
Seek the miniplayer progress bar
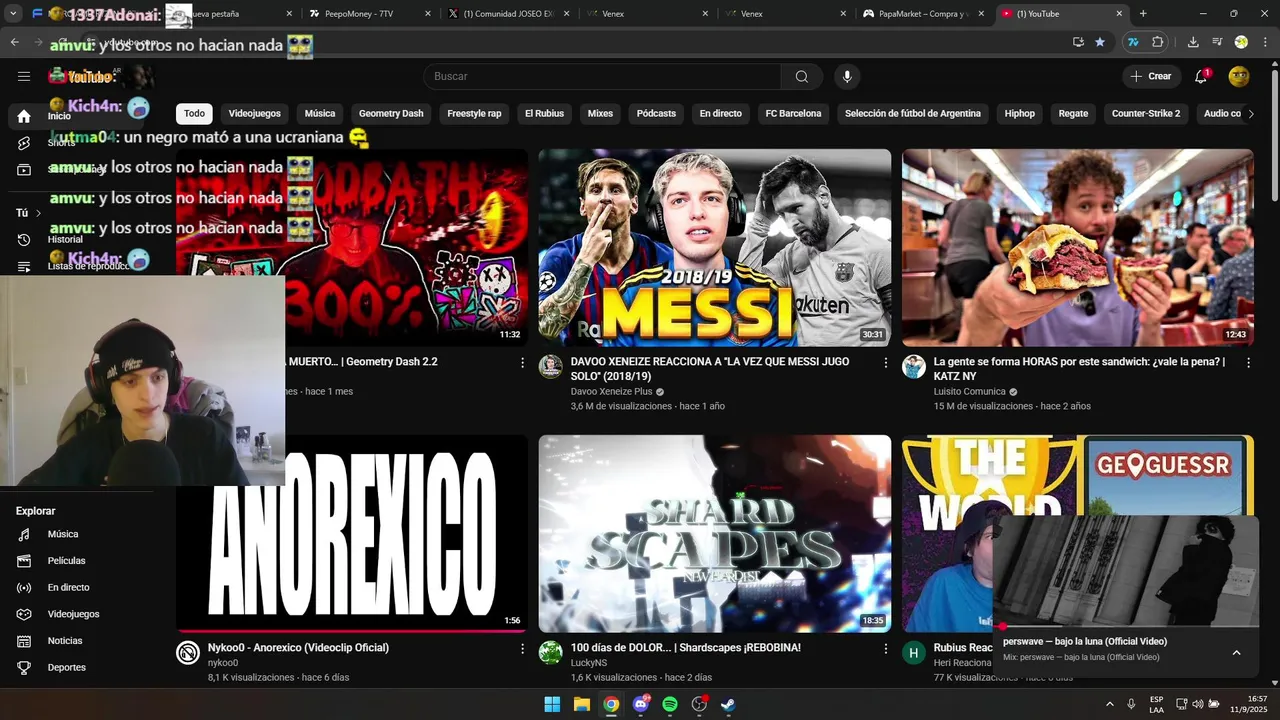tap(1126, 627)
